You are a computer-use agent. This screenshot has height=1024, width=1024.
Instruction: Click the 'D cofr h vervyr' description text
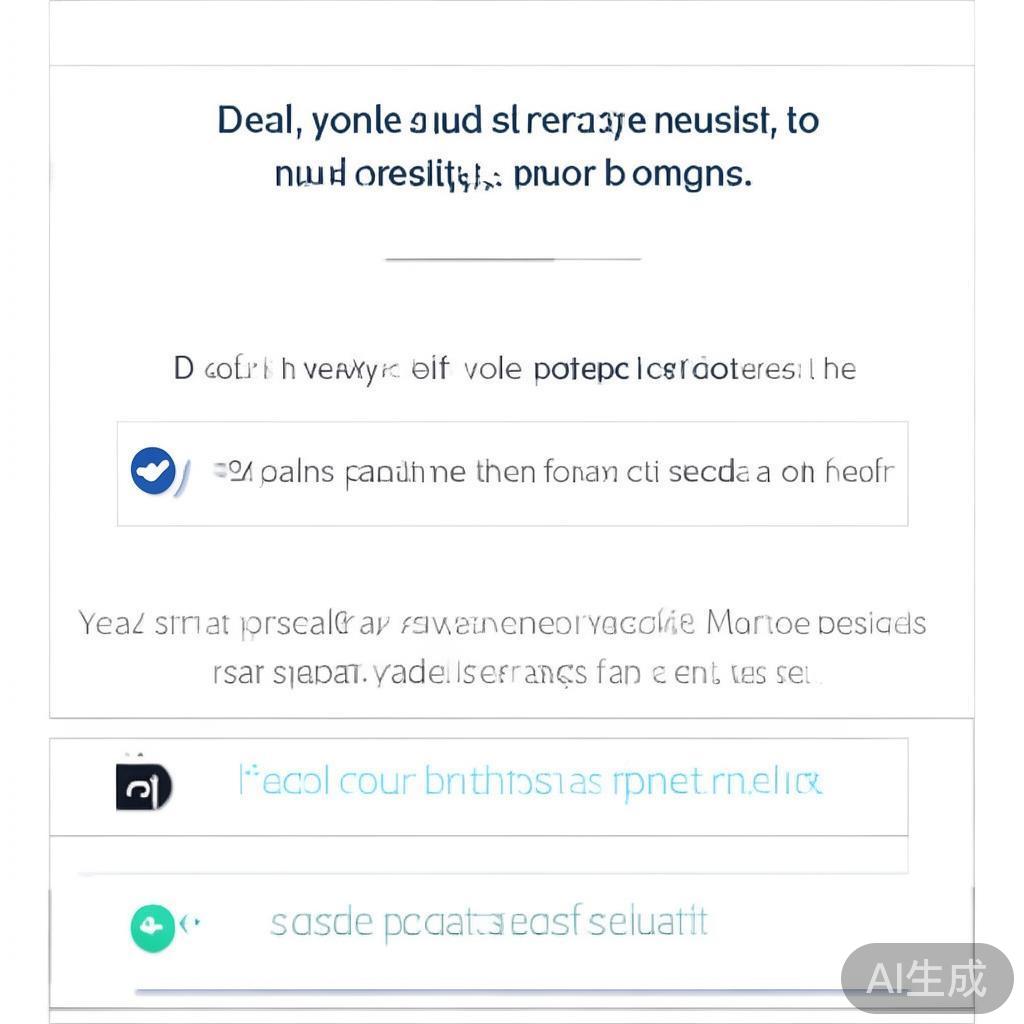tap(515, 369)
